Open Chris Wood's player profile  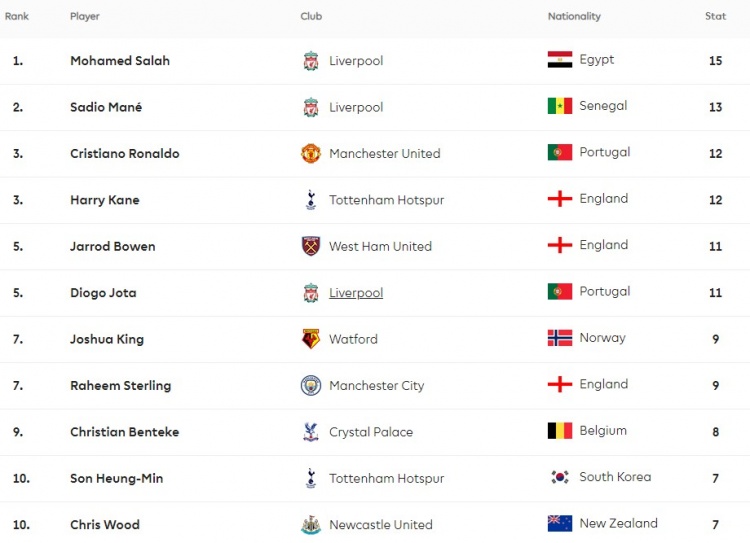(x=105, y=525)
